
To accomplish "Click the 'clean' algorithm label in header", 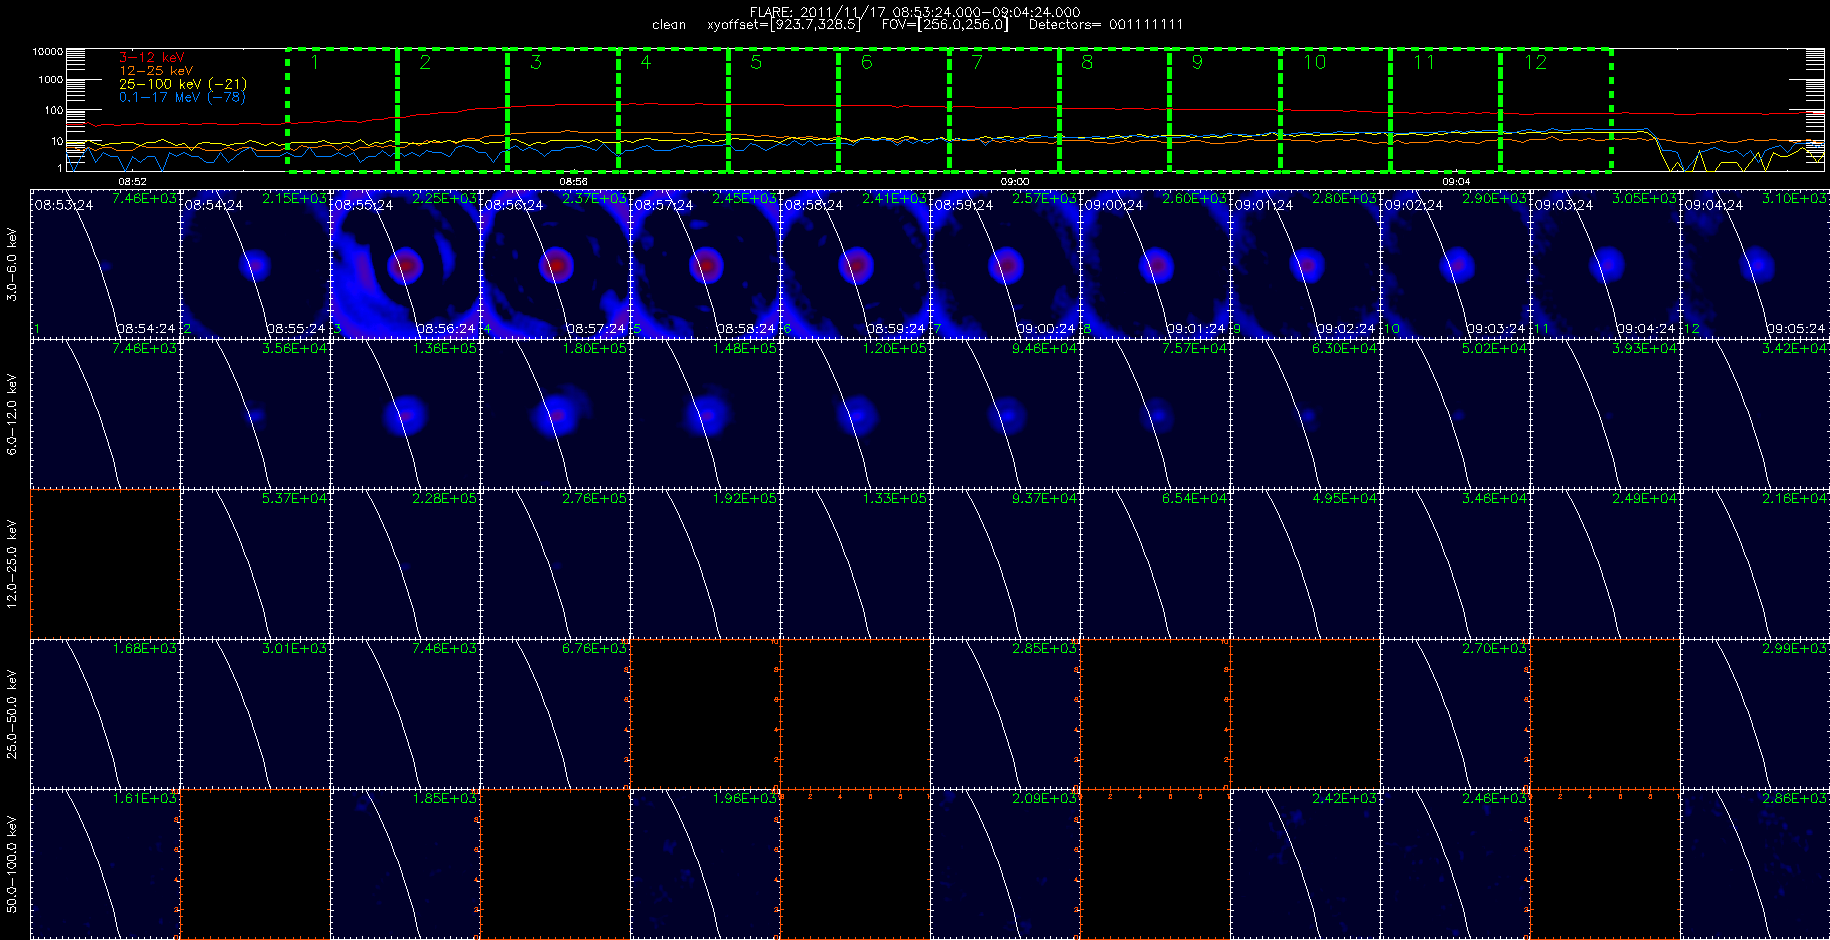I will coord(669,25).
